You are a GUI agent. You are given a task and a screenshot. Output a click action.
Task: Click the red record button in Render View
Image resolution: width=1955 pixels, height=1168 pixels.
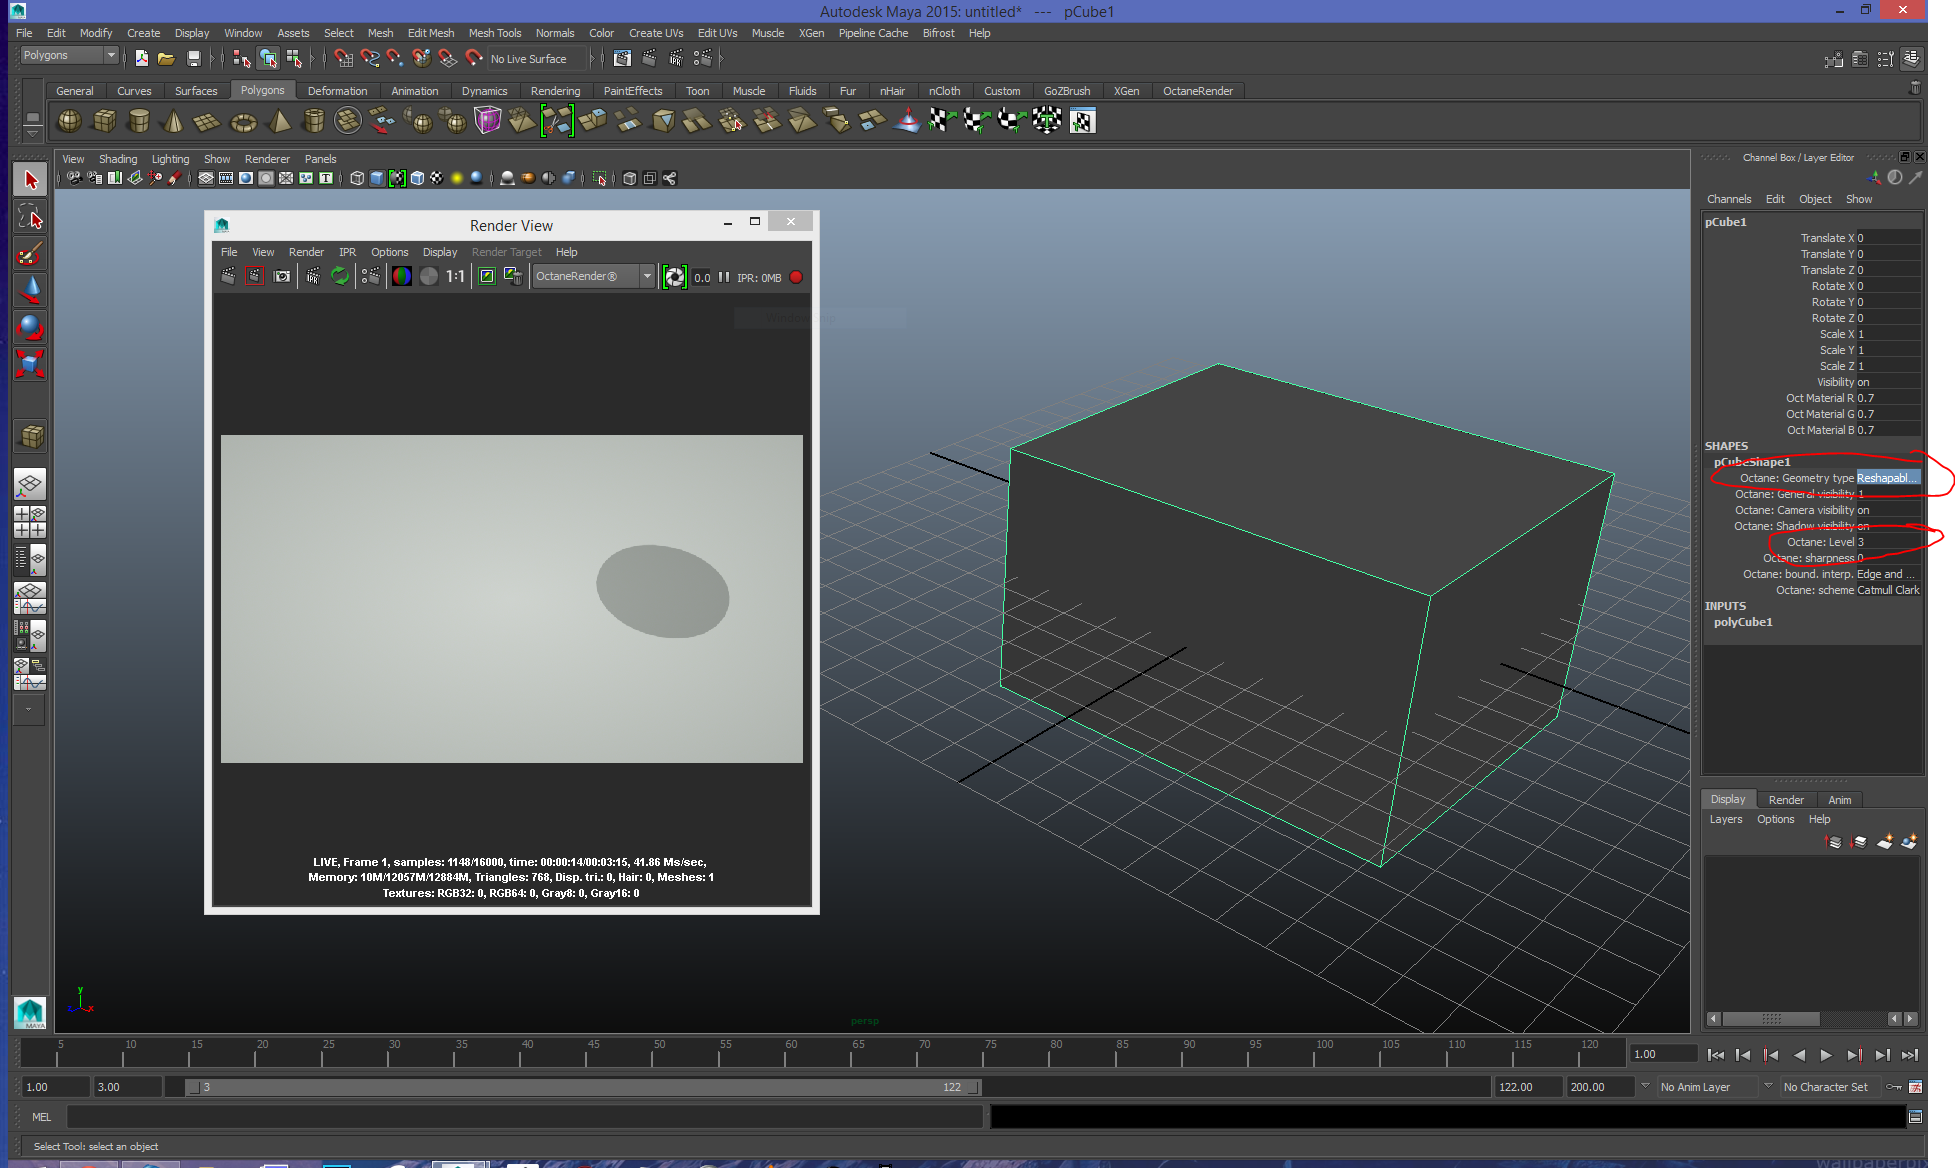point(796,278)
